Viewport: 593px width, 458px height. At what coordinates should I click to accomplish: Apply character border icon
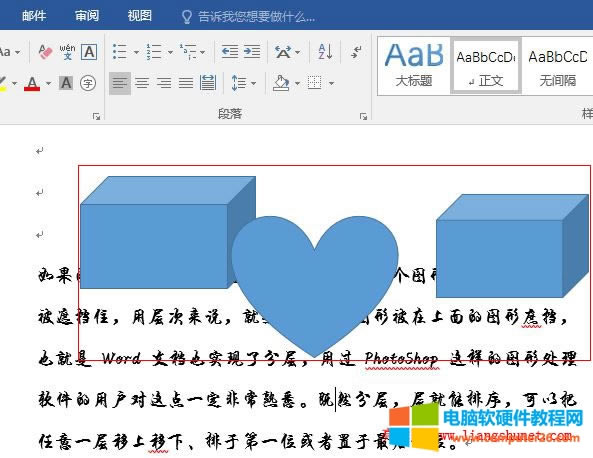point(90,52)
